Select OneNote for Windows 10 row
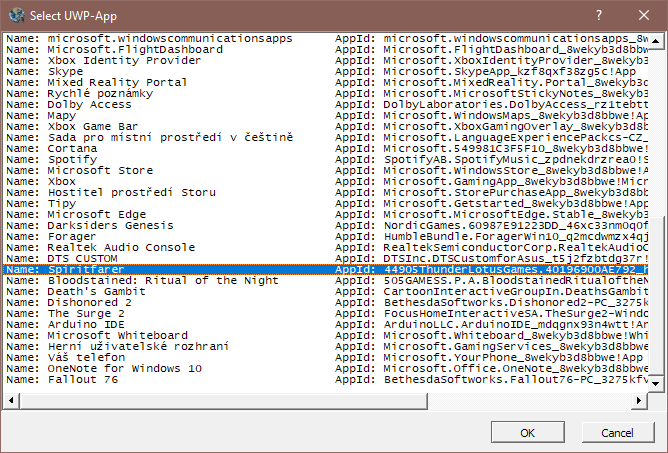Image resolution: width=668 pixels, height=453 pixels. (325, 369)
